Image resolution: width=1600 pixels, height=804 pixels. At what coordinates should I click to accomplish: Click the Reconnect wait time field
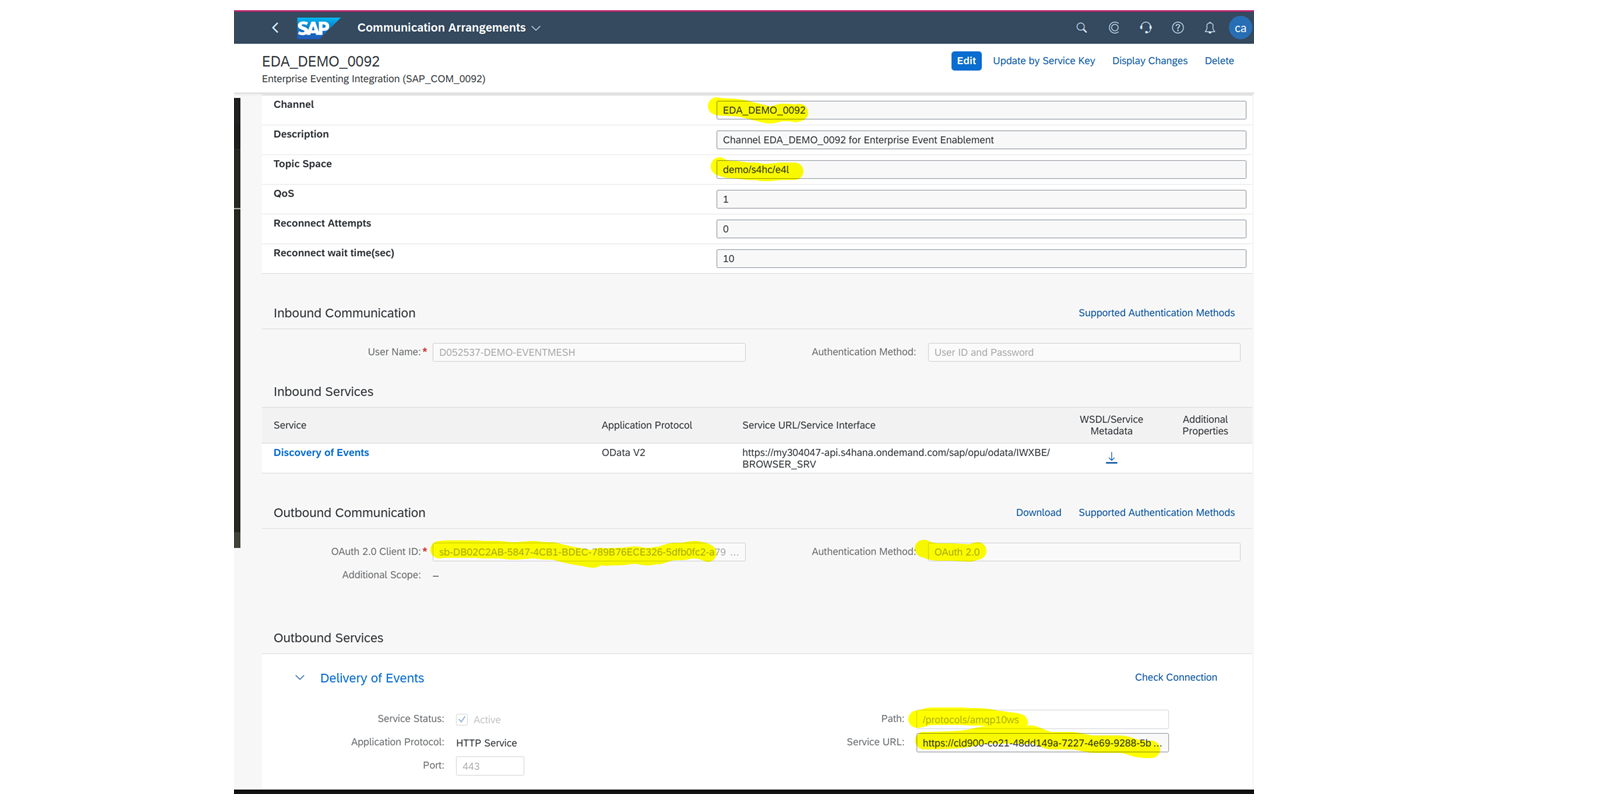tap(981, 259)
